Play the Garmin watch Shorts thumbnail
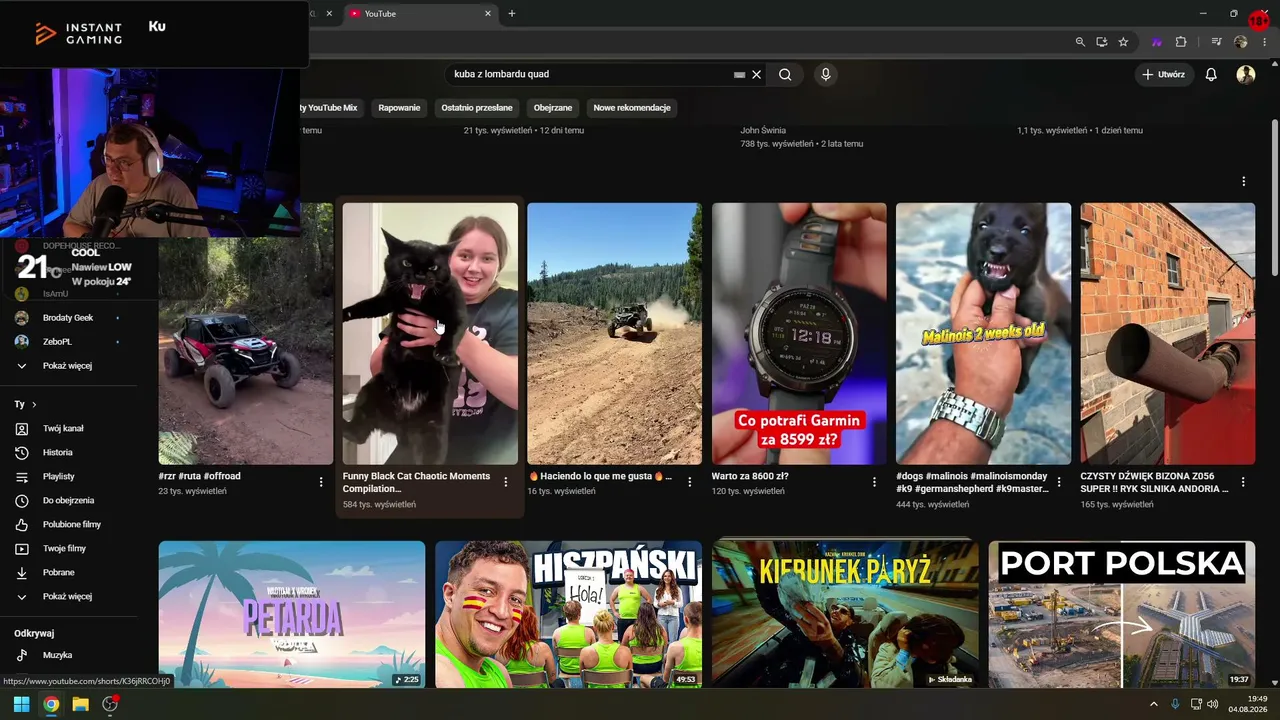 [799, 334]
